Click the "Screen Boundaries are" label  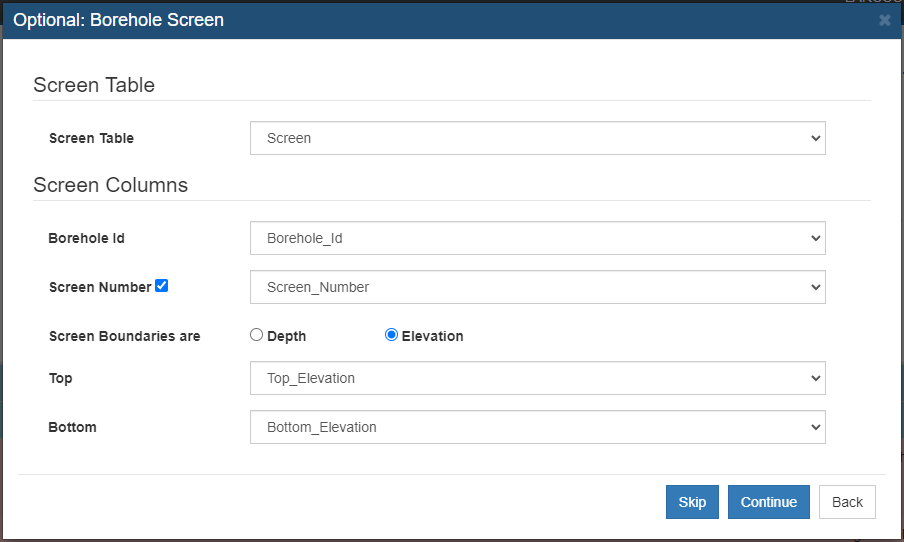tap(125, 336)
